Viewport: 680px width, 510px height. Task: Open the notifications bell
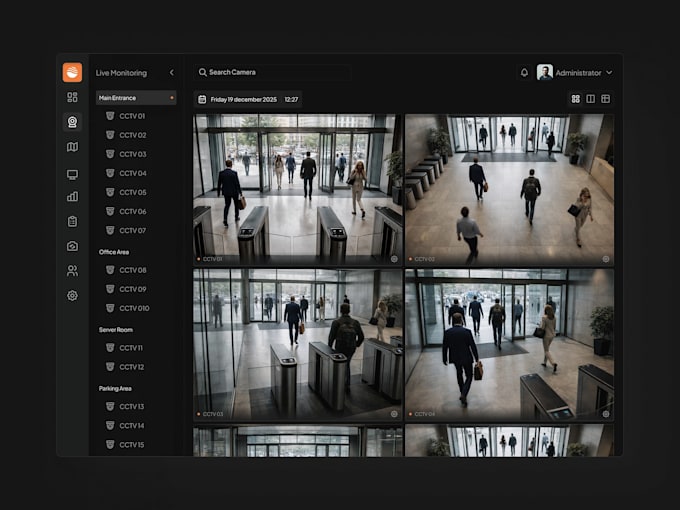coord(524,72)
